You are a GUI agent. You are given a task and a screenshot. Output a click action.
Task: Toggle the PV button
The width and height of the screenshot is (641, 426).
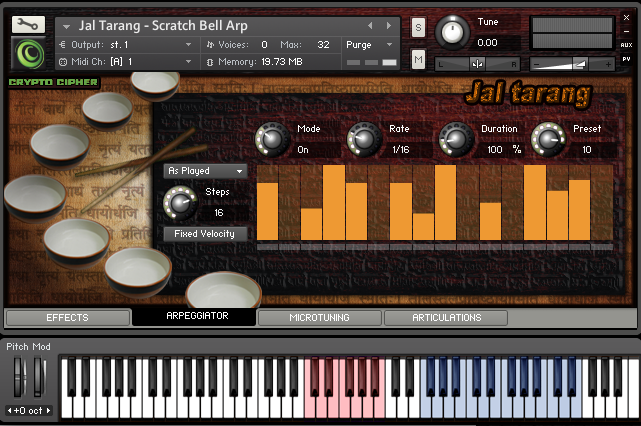(626, 59)
